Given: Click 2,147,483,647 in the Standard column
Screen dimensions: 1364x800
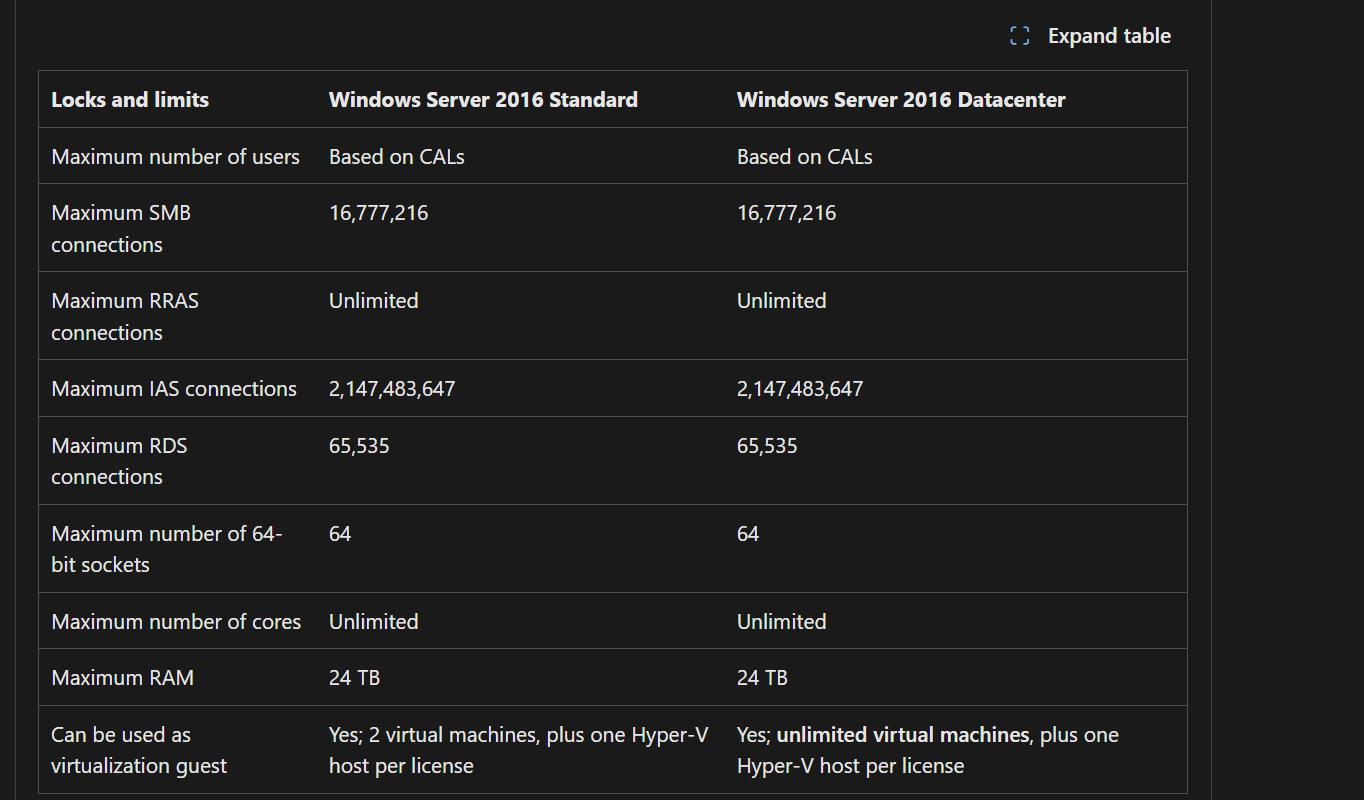Looking at the screenshot, I should pos(392,389).
